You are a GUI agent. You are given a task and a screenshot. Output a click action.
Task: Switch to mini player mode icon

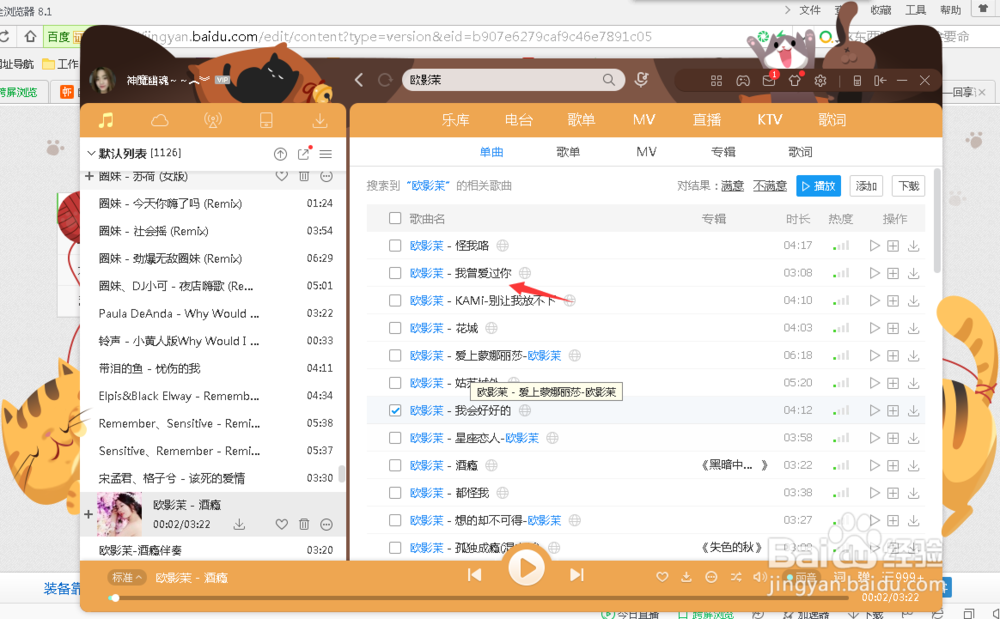pyautogui.click(x=857, y=80)
